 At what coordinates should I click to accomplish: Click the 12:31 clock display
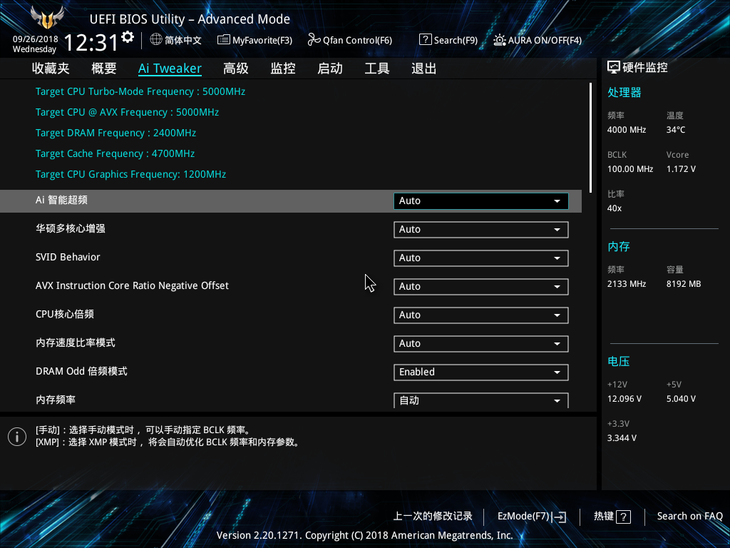(x=91, y=43)
